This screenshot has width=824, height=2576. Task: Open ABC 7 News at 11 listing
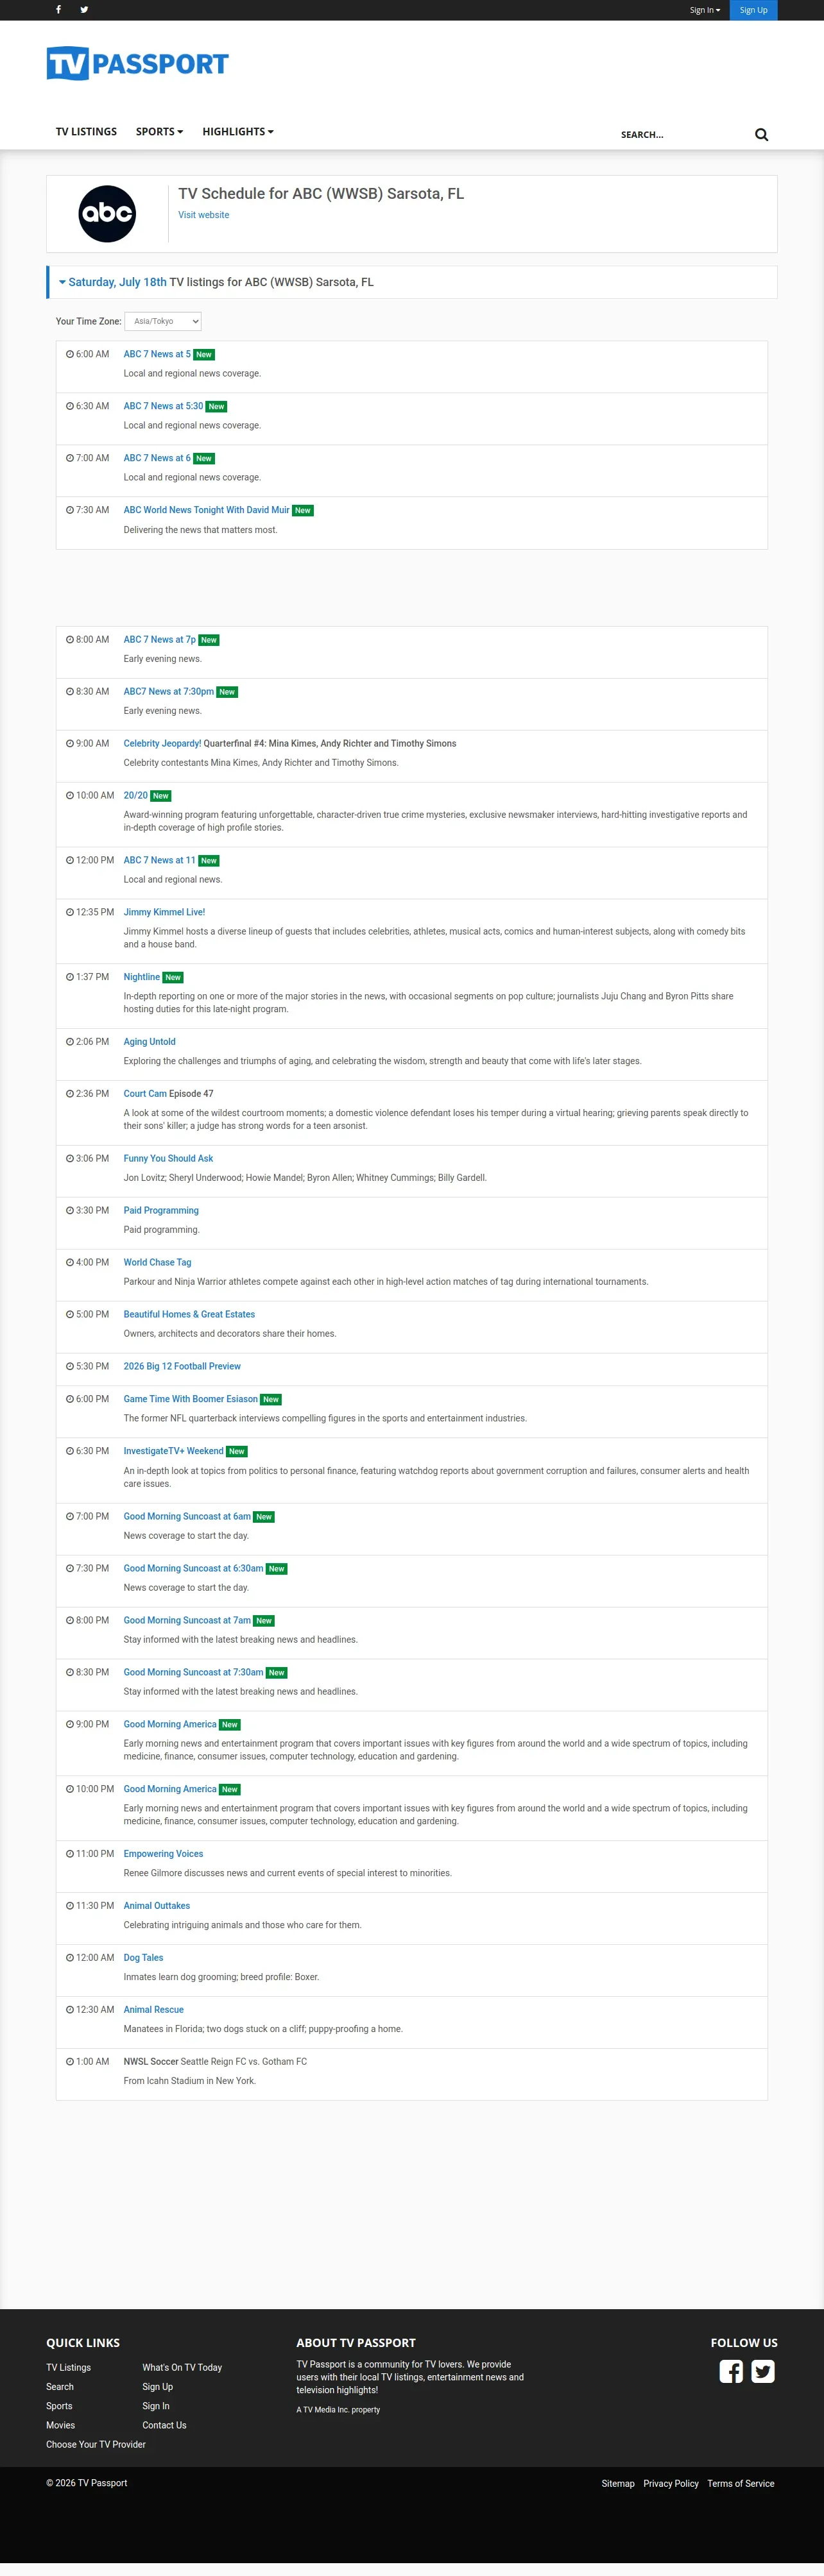pyautogui.click(x=160, y=861)
